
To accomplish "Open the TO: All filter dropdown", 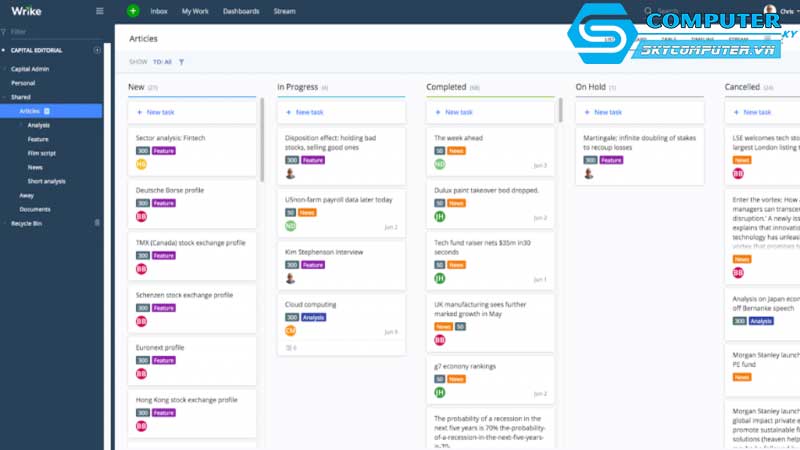I will tap(162, 62).
